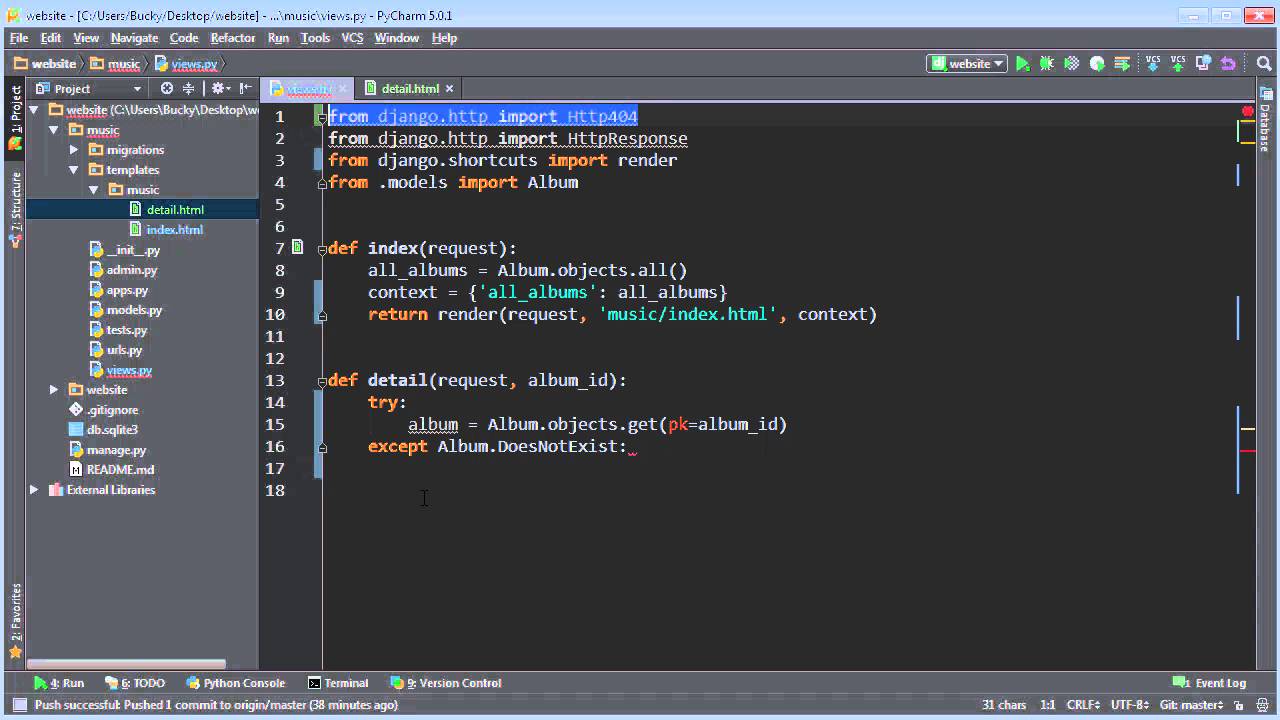Screen dimensions: 1280x720
Task: Select README.md in the project tree
Action: click(x=120, y=470)
